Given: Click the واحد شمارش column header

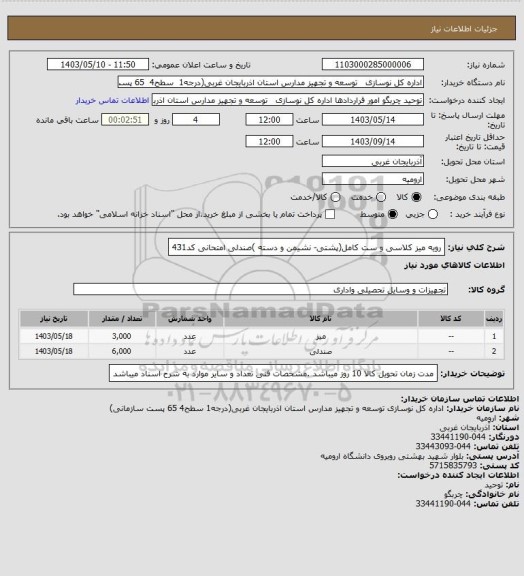Looking at the screenshot, I should 190,318.
